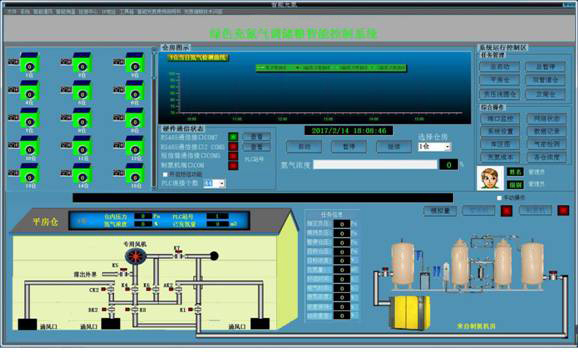Viewport: 578px width, 361px height.
Task: Click the 专用风机 fan icon
Action: pos(136,256)
